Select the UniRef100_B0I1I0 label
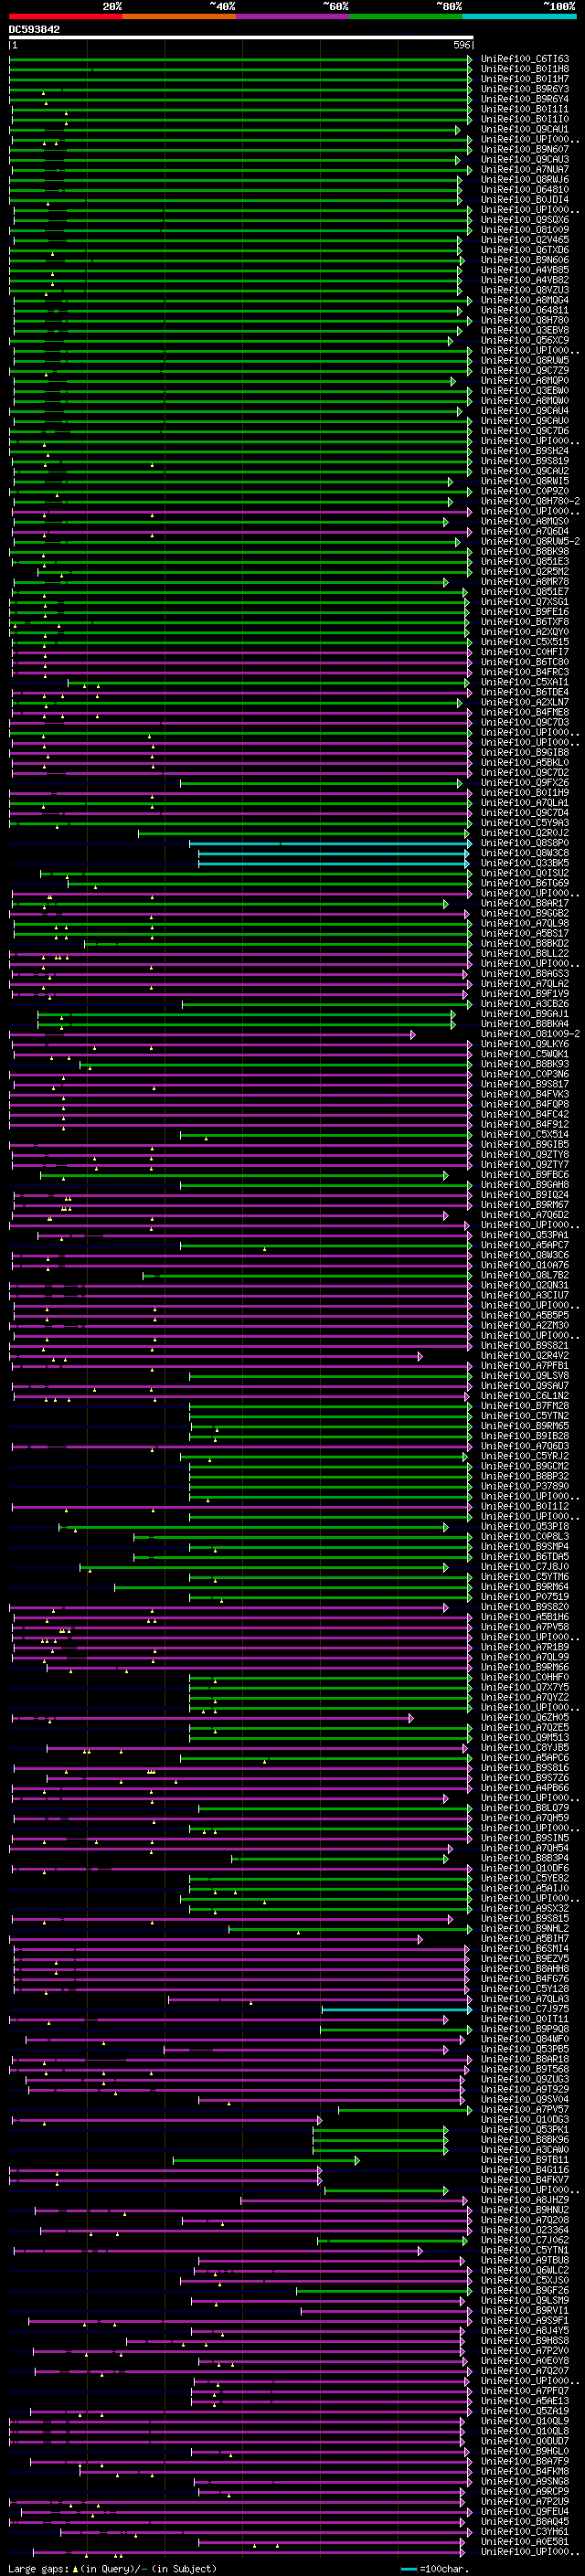 tap(525, 119)
